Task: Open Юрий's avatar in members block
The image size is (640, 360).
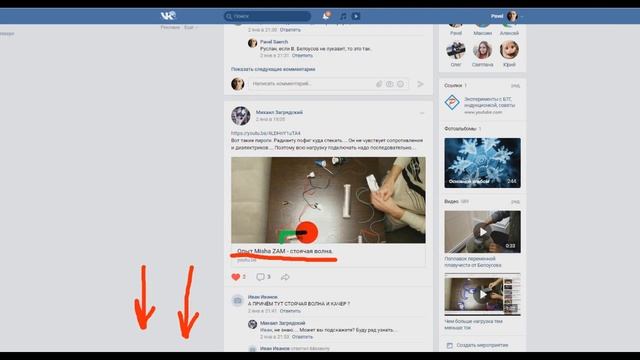Action: pos(509,50)
